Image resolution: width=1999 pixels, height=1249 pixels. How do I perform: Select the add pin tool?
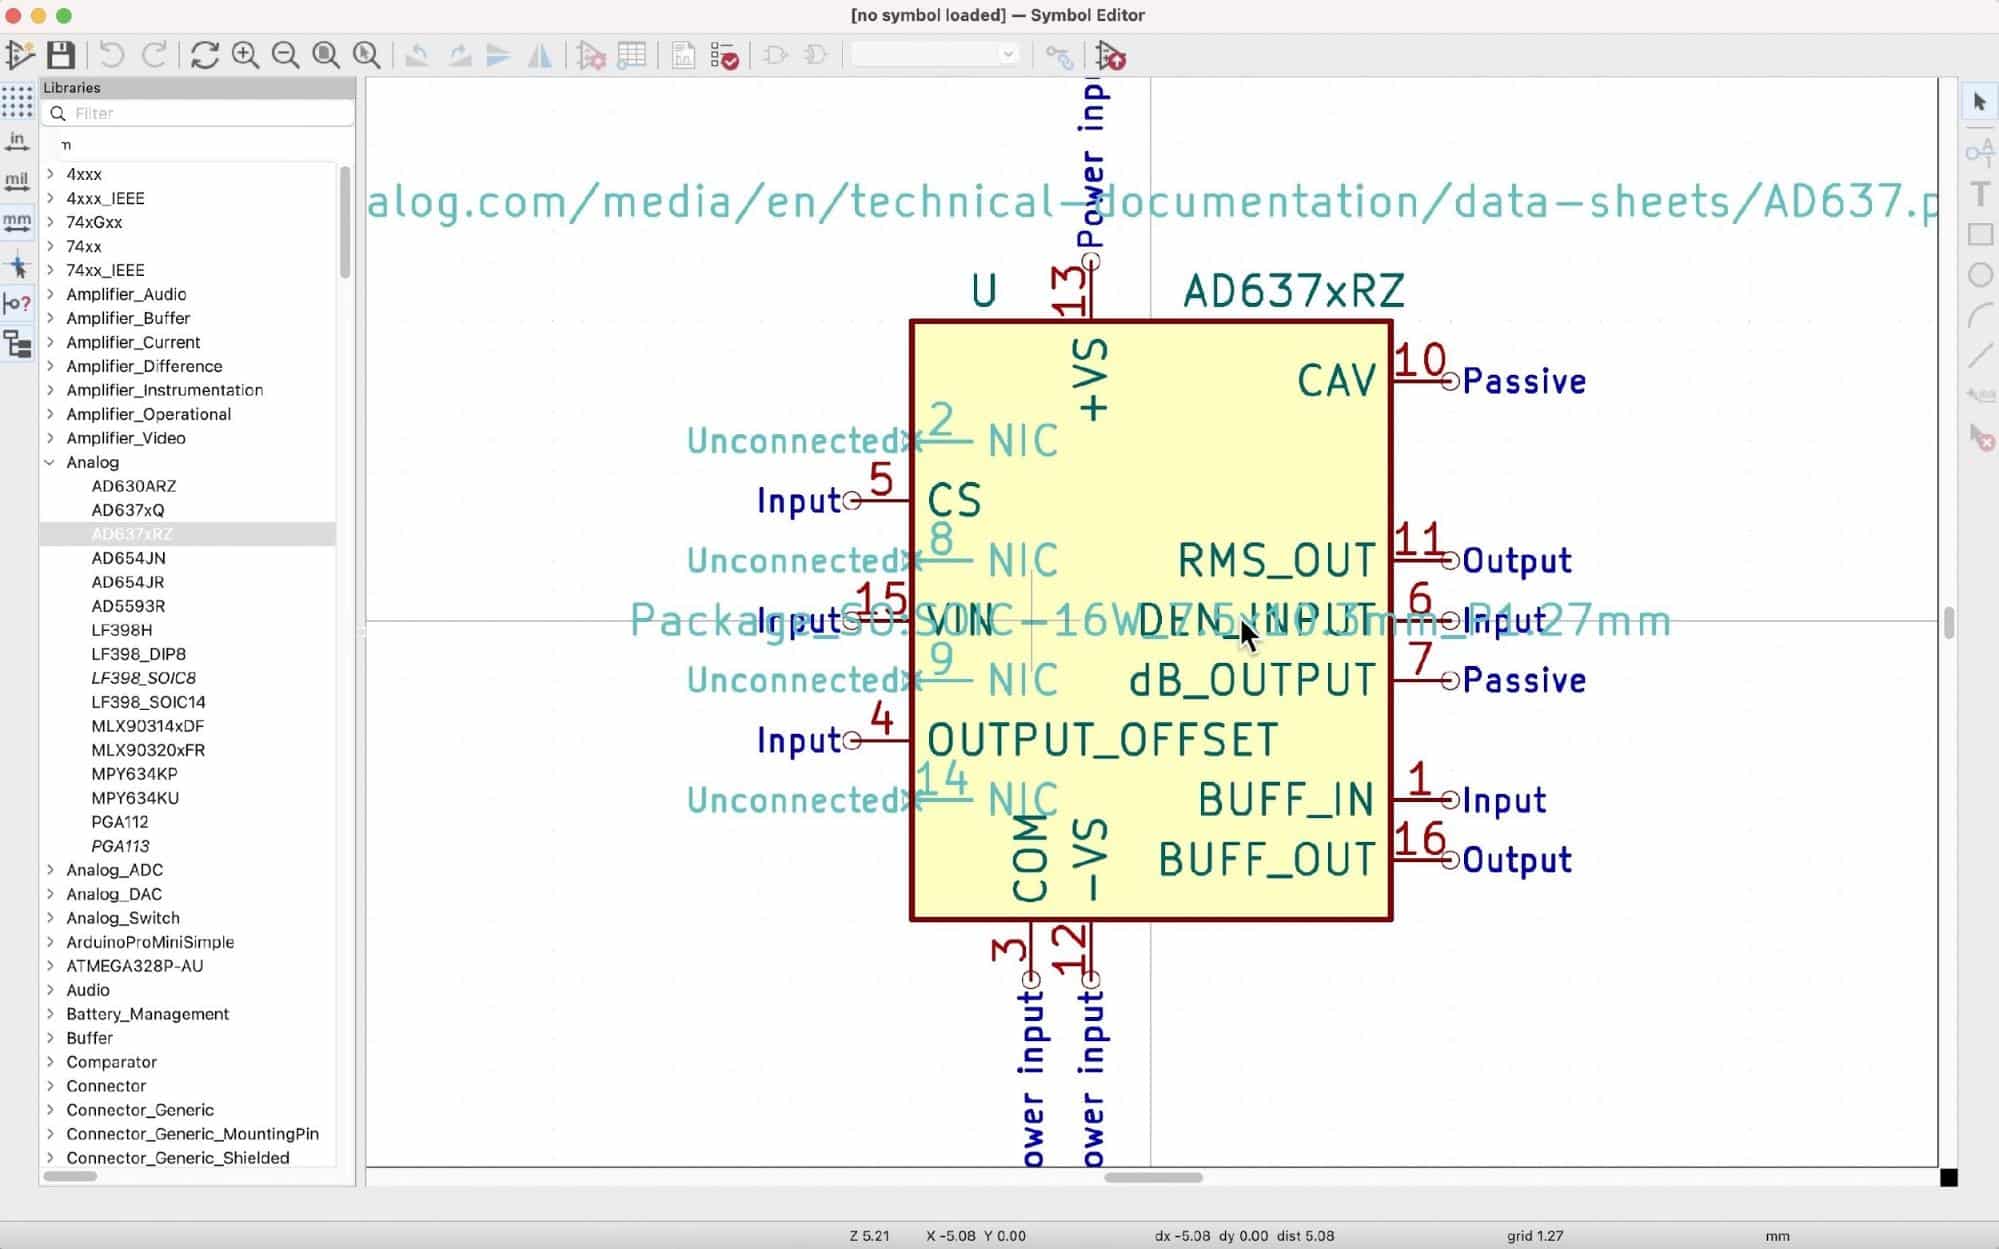coord(1980,152)
